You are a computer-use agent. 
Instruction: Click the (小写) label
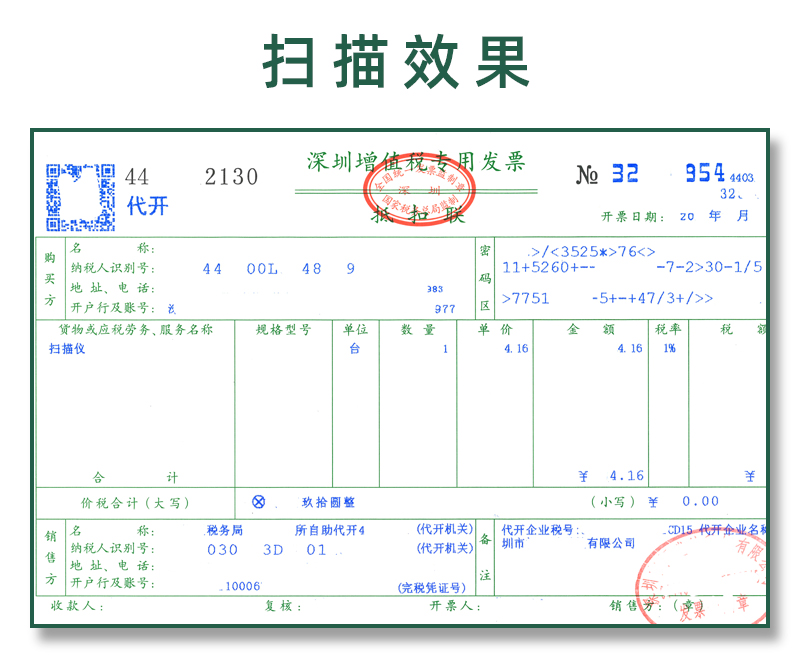coord(613,502)
